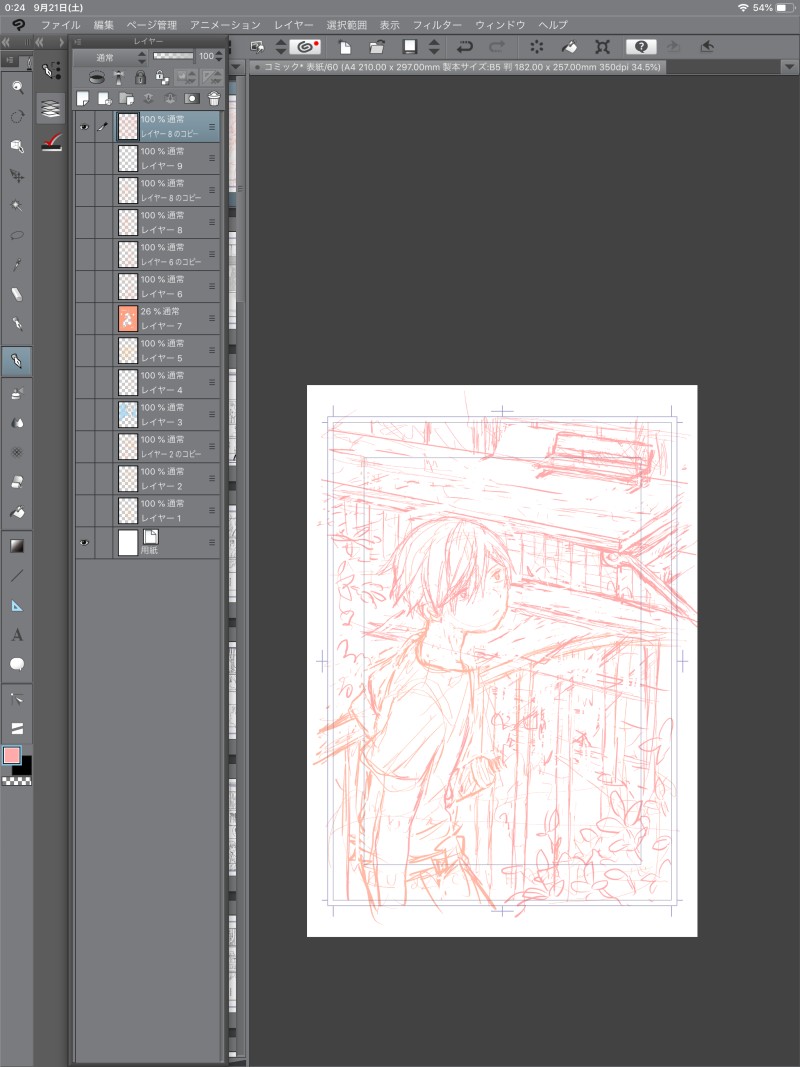Image resolution: width=800 pixels, height=1067 pixels.
Task: Open the 編集 menu
Action: pyautogui.click(x=104, y=25)
